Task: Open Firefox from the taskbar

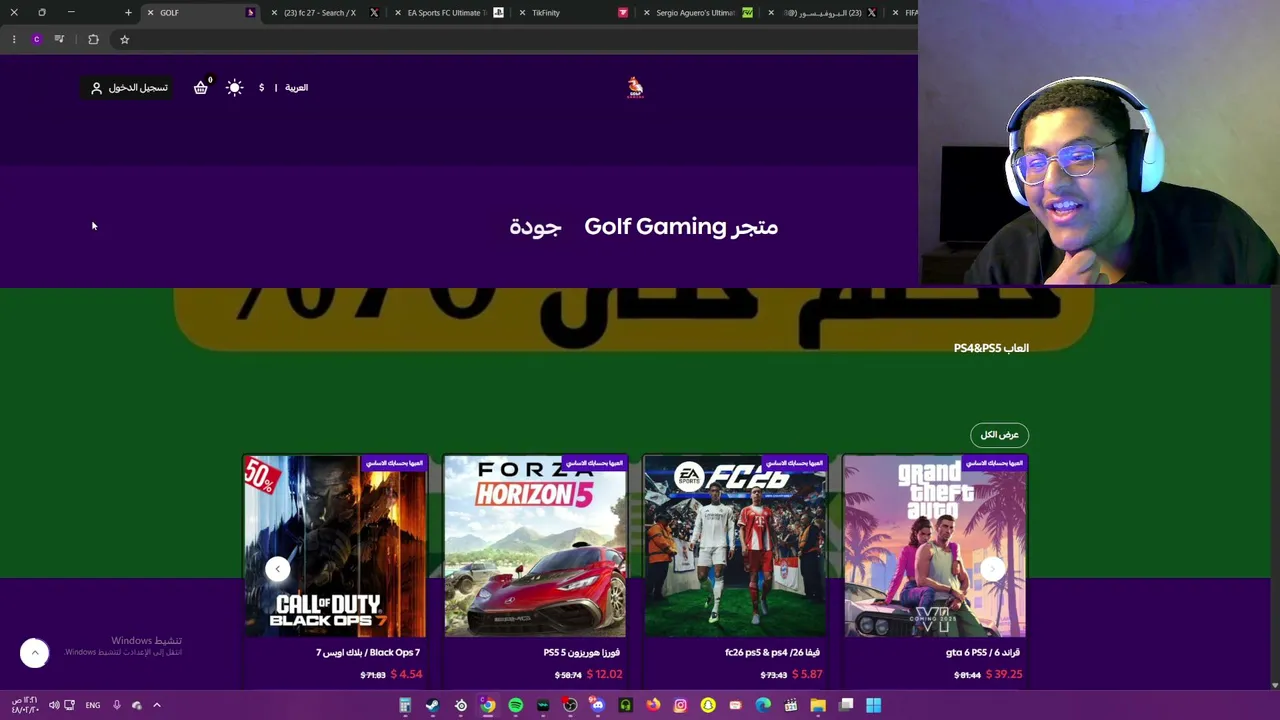Action: (653, 705)
